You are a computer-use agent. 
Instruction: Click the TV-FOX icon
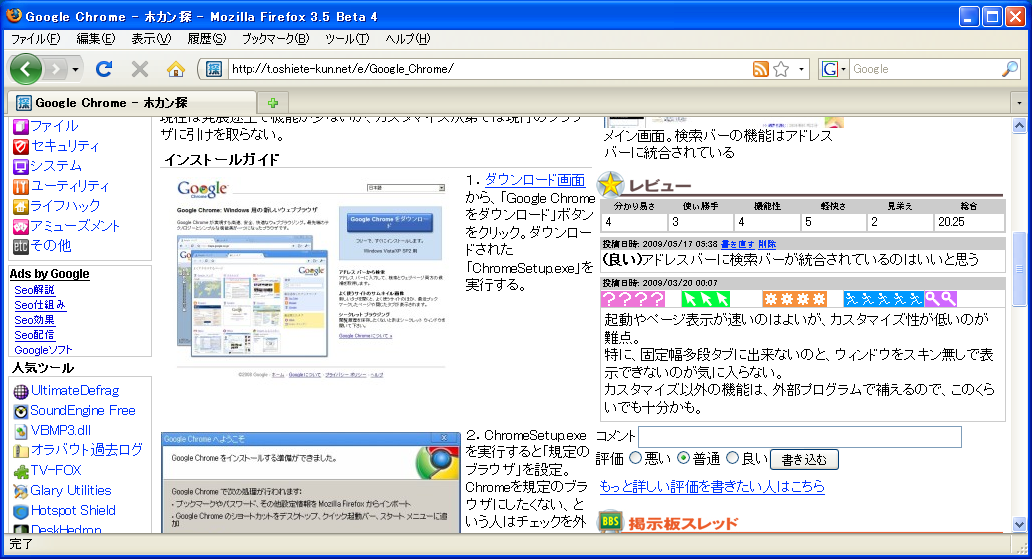(x=21, y=471)
